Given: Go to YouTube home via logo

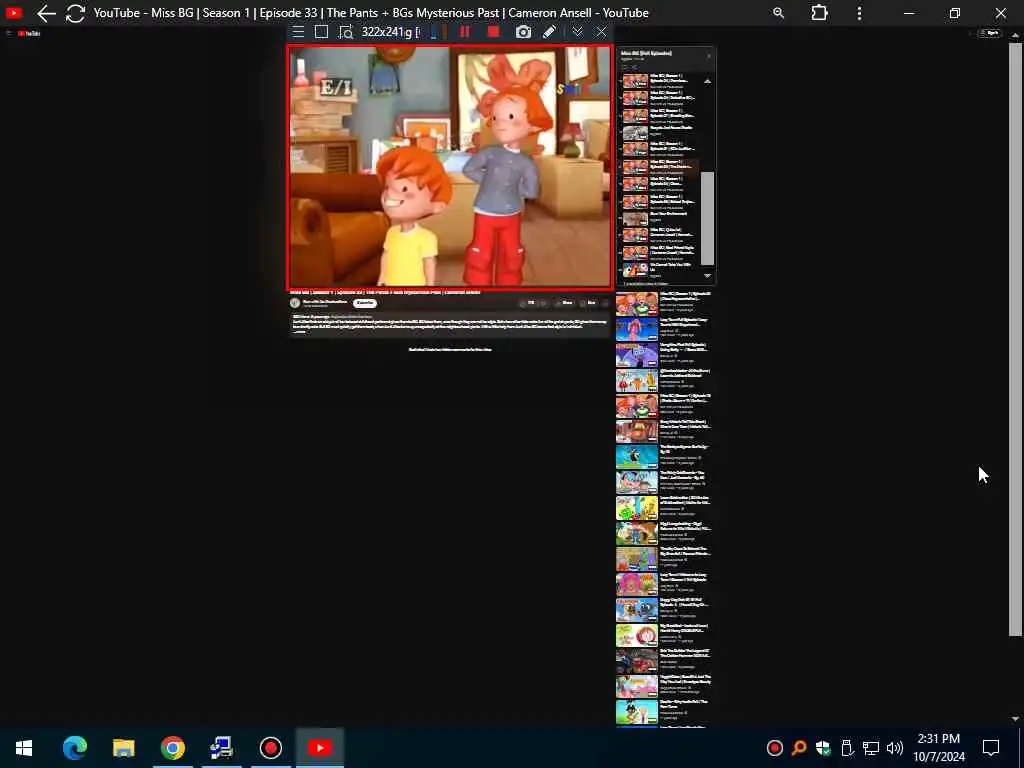Looking at the screenshot, I should tap(29, 33).
